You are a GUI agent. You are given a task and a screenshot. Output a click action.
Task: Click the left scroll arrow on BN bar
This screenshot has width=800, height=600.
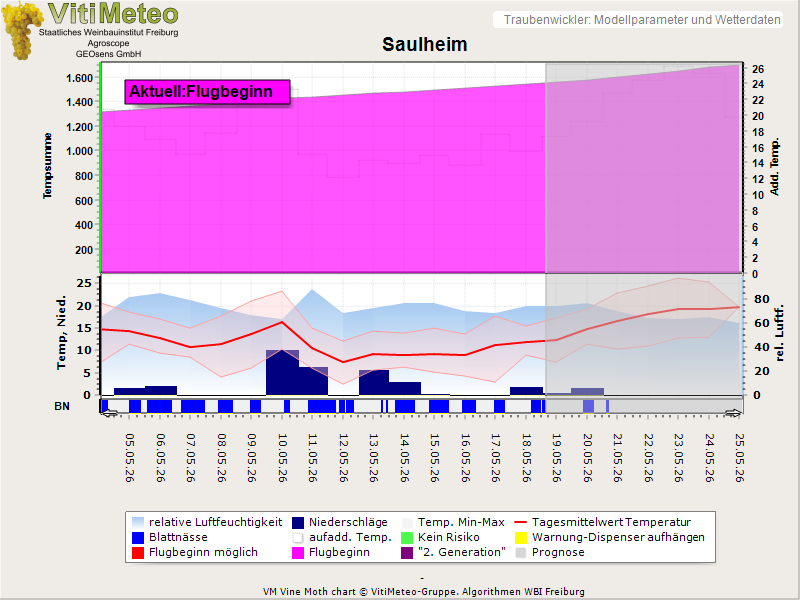pos(109,413)
